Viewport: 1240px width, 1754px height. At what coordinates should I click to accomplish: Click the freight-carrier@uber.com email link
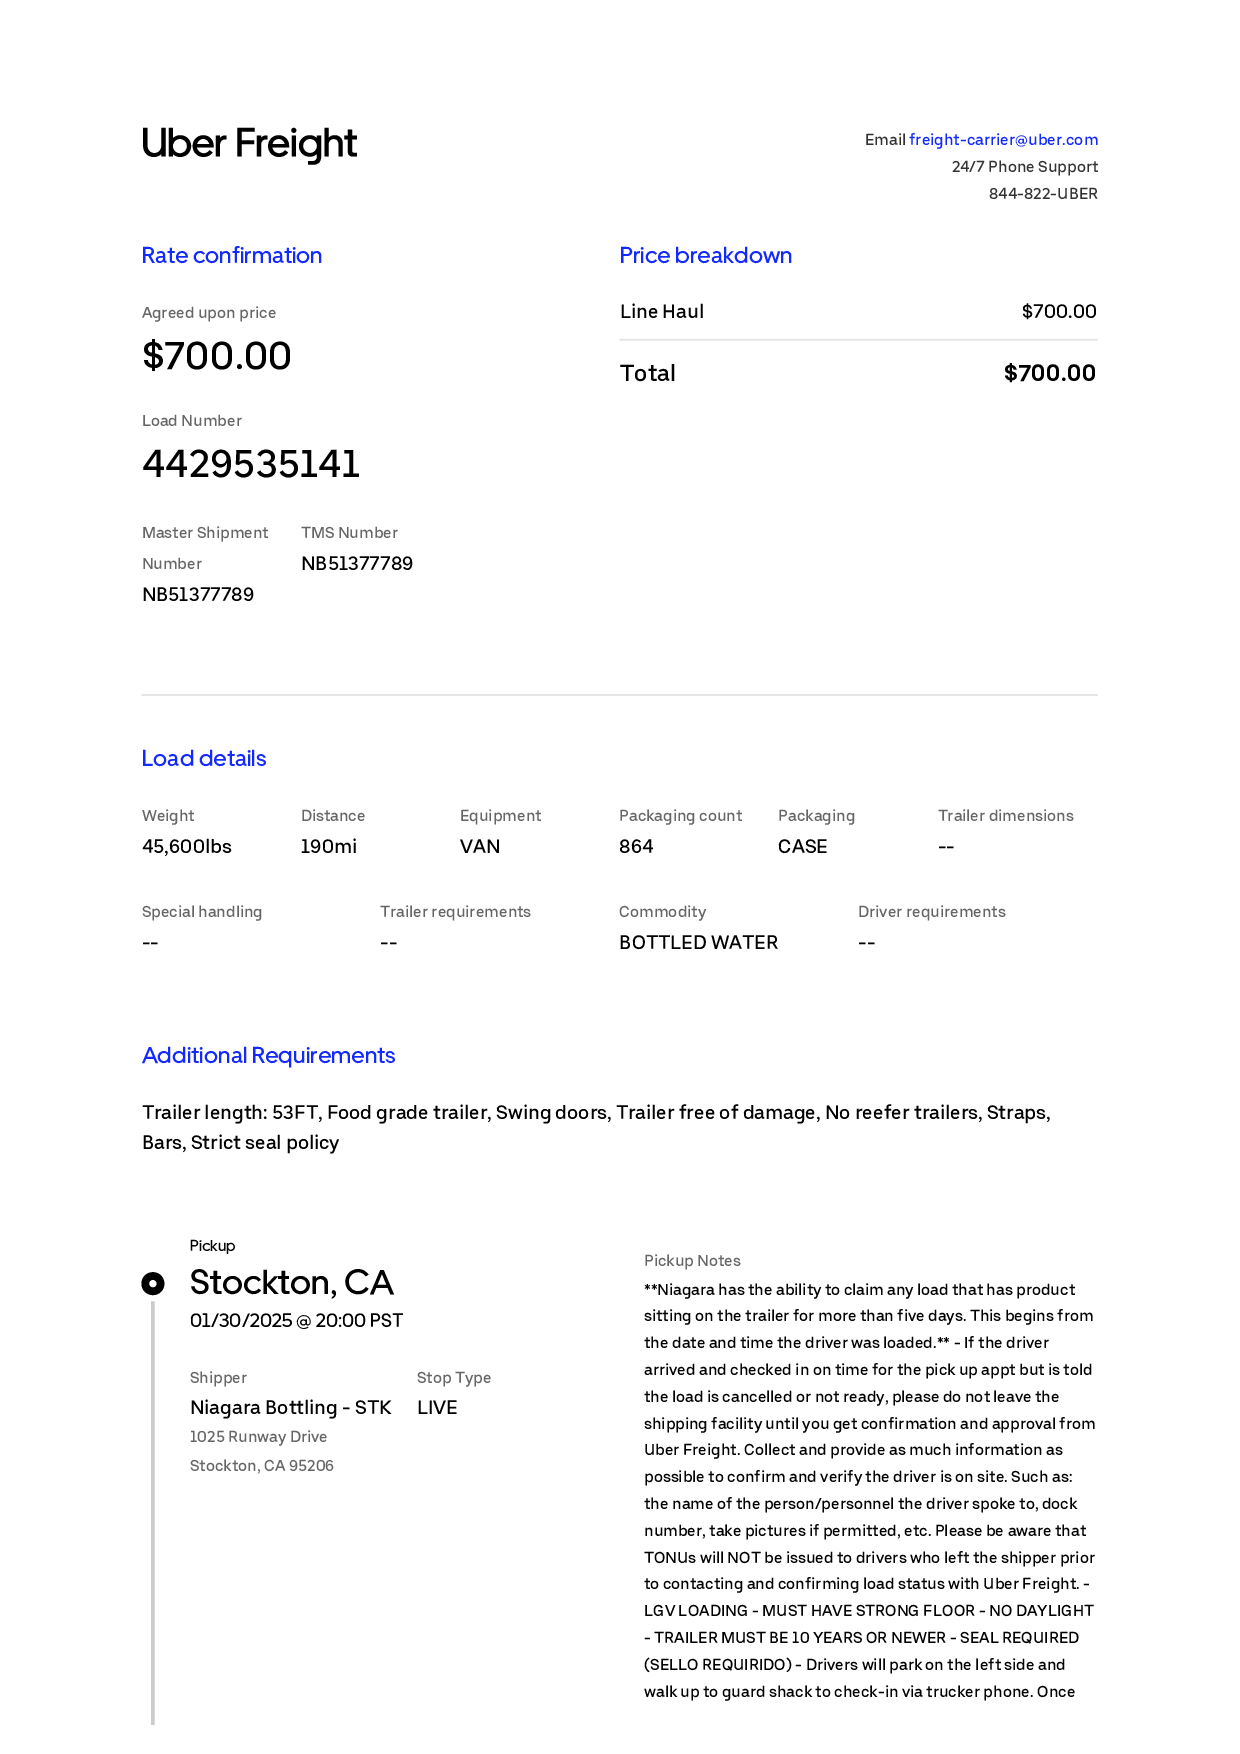1003,140
